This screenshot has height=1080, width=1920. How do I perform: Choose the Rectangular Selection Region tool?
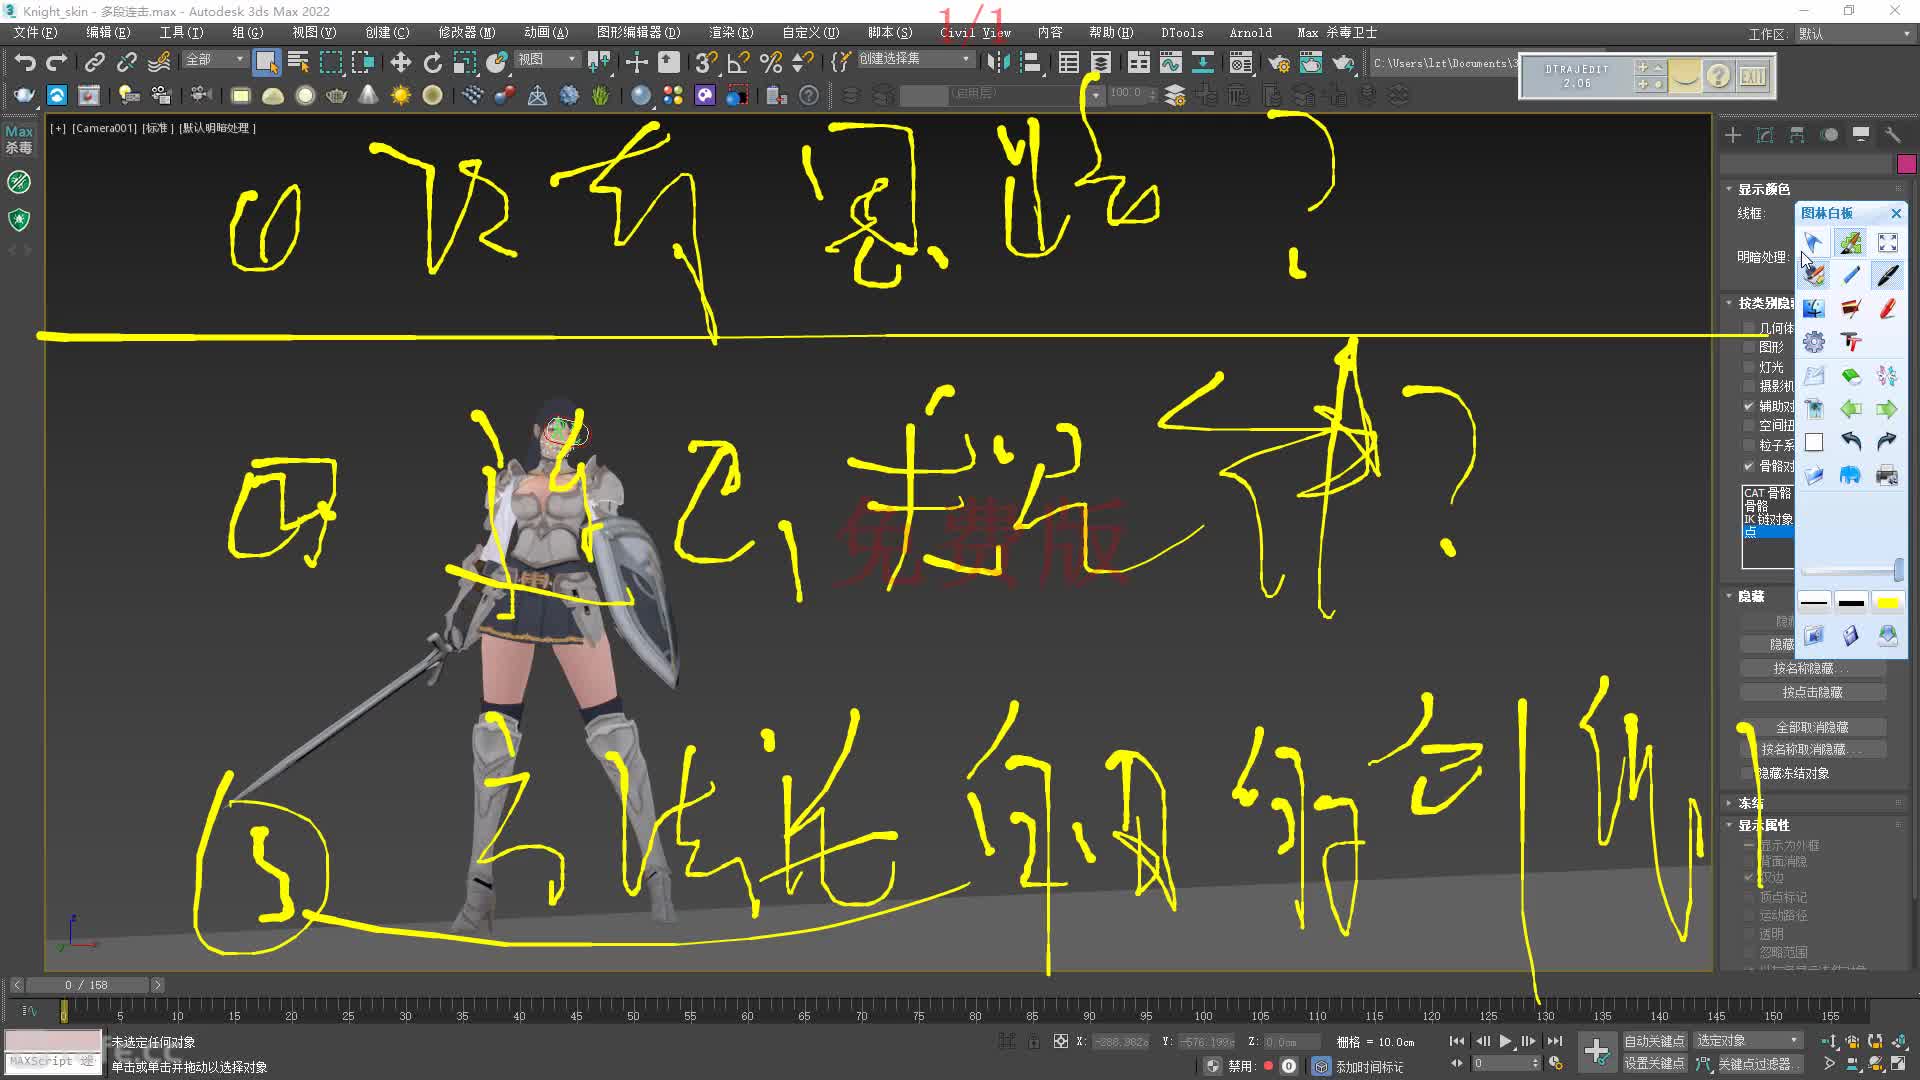(331, 63)
